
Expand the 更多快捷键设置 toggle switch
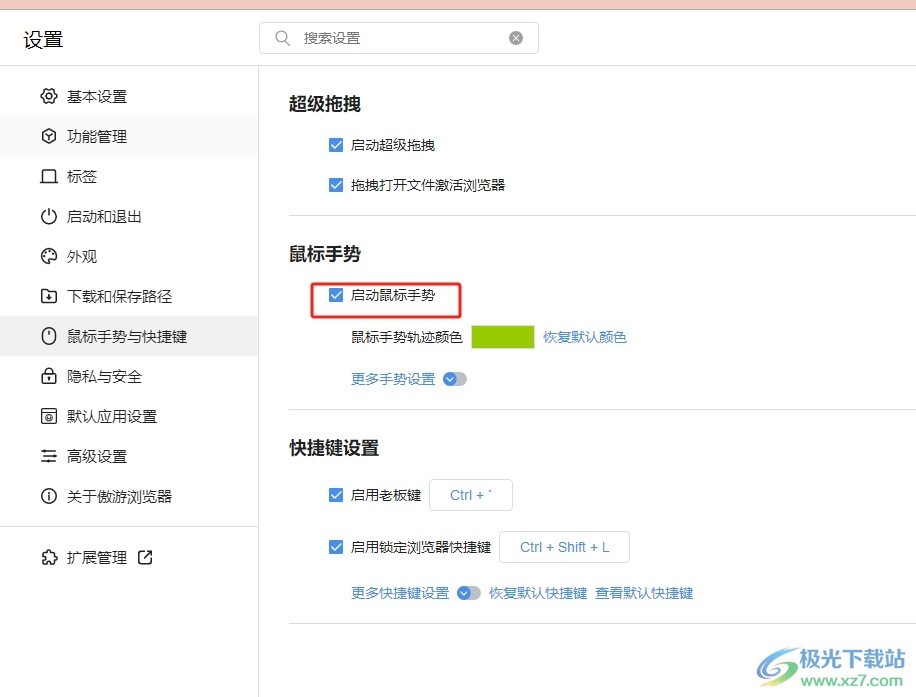[x=469, y=594]
